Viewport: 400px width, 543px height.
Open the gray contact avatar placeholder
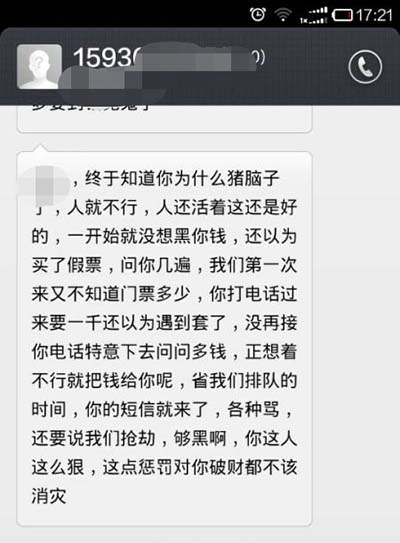tap(39, 66)
